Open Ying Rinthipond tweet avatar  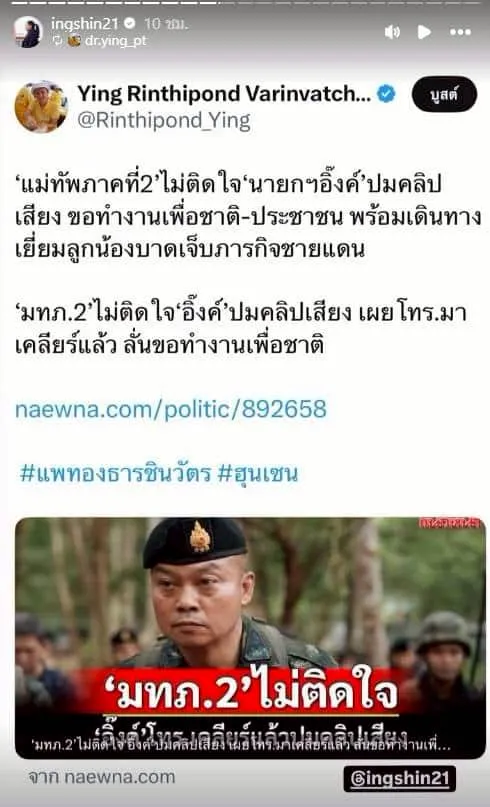pos(41,107)
